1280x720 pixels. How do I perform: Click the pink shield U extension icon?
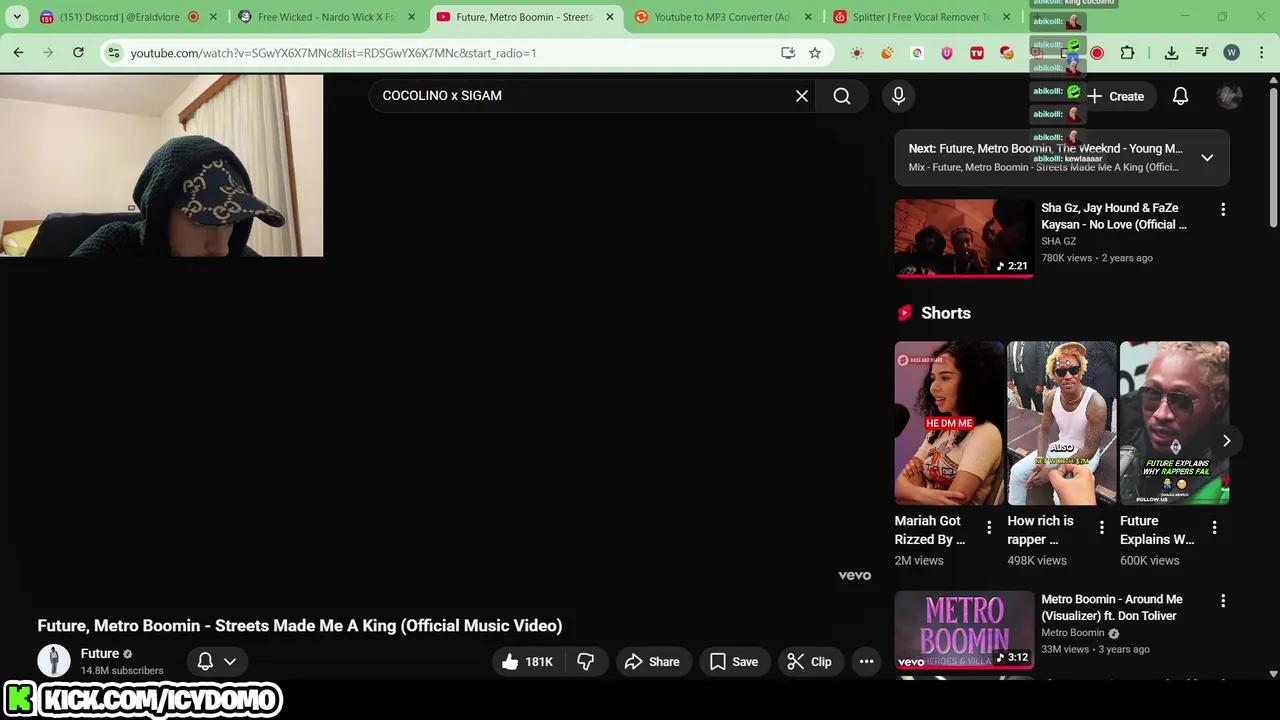(947, 53)
